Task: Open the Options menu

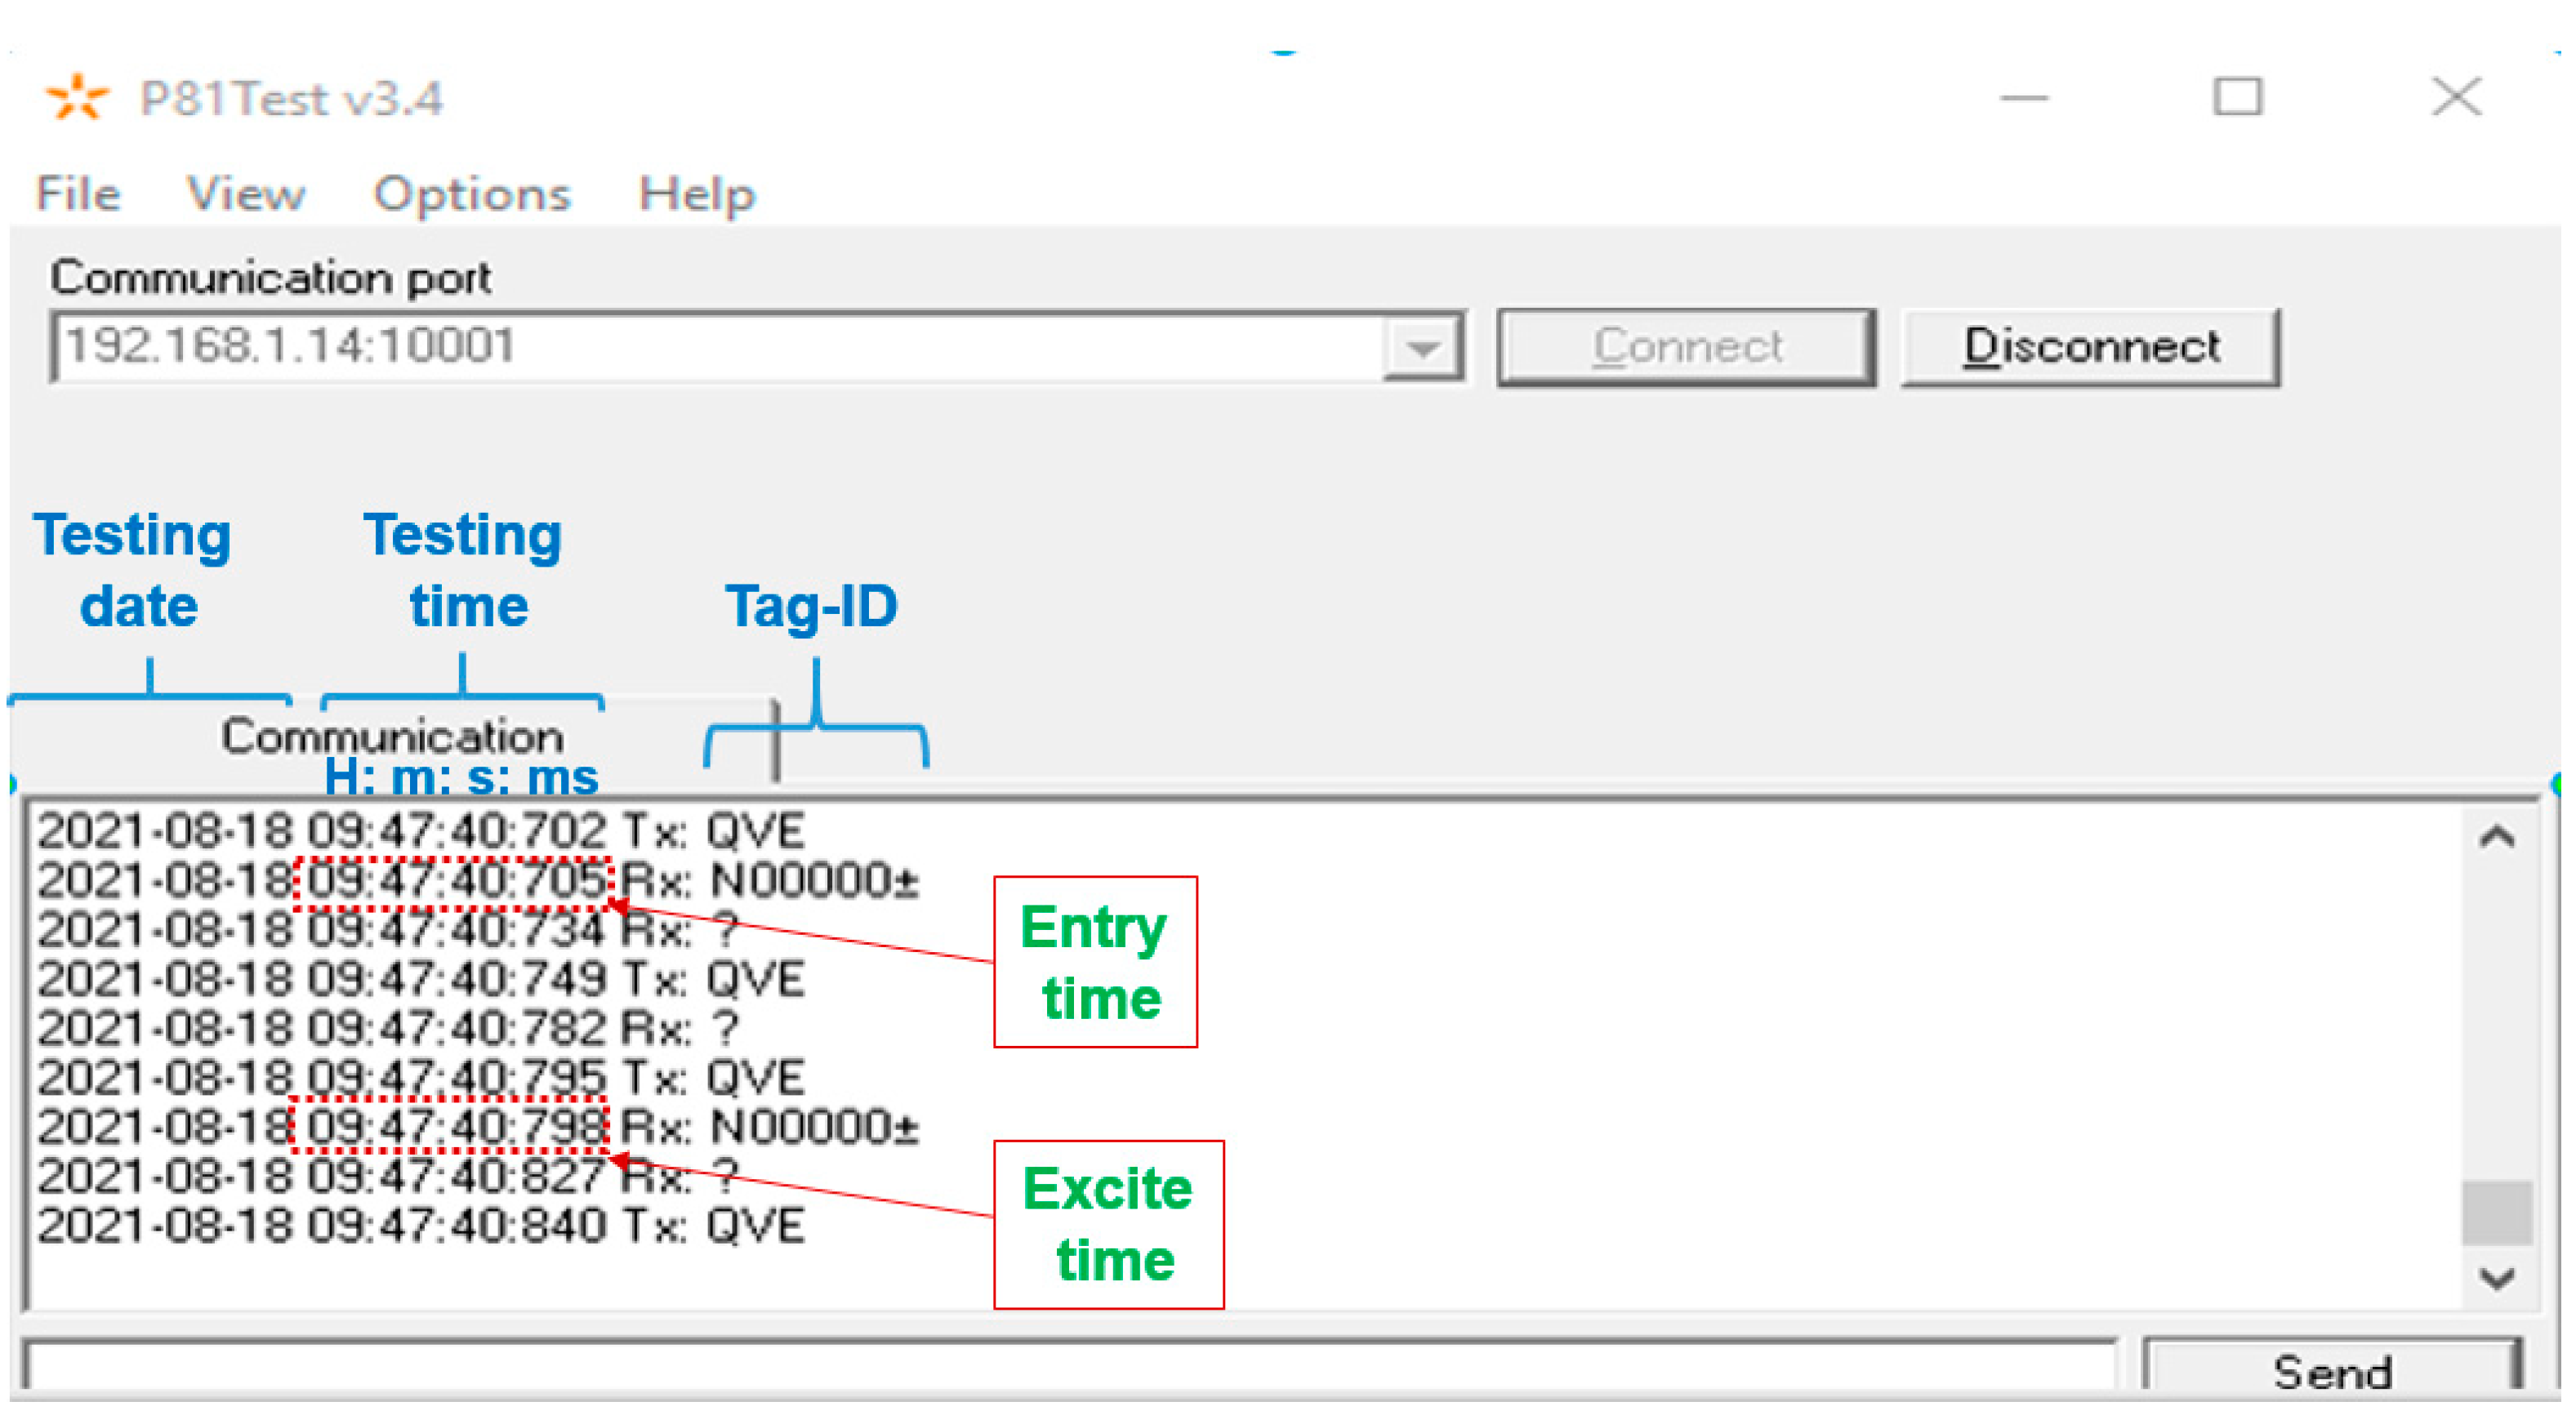Action: (x=471, y=194)
